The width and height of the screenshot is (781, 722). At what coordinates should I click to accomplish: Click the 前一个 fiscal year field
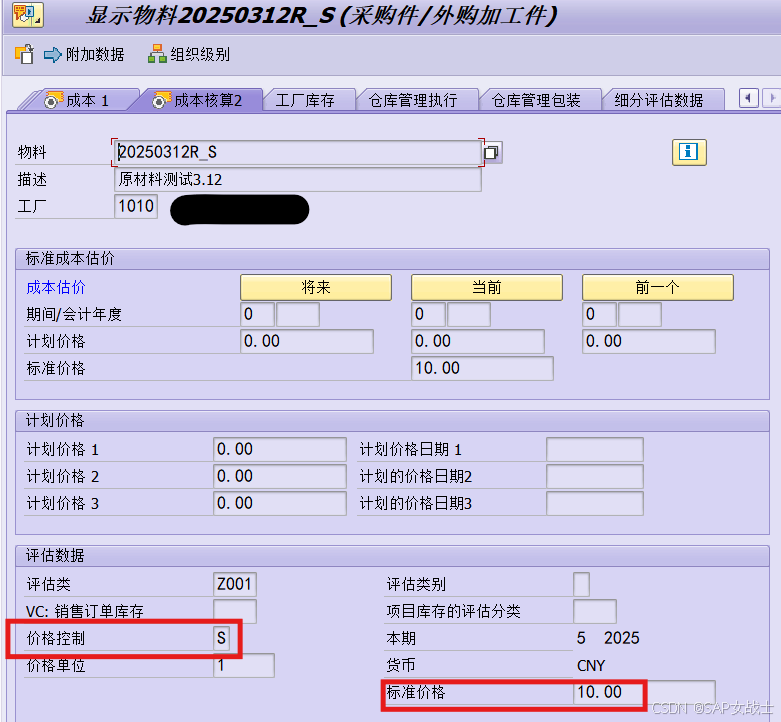point(640,314)
